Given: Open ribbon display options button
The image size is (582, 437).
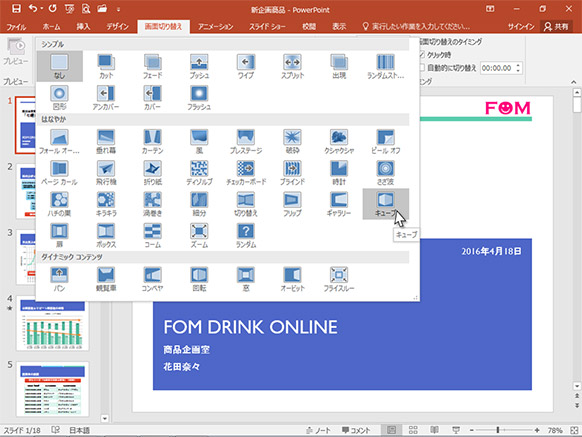Looking at the screenshot, I should [x=490, y=9].
